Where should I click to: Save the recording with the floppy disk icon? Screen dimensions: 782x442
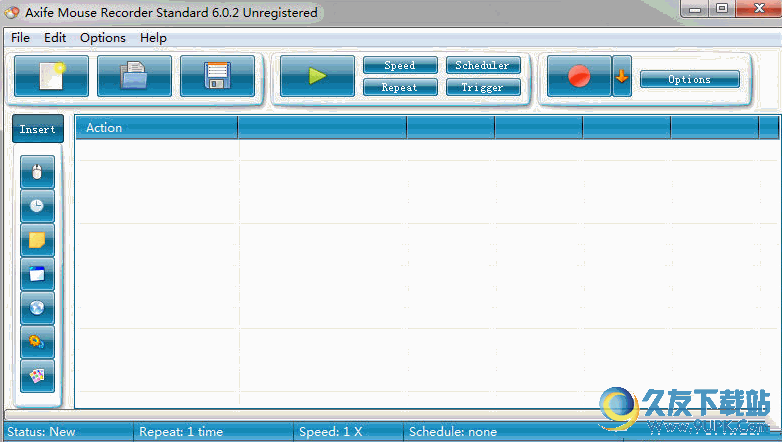217,76
